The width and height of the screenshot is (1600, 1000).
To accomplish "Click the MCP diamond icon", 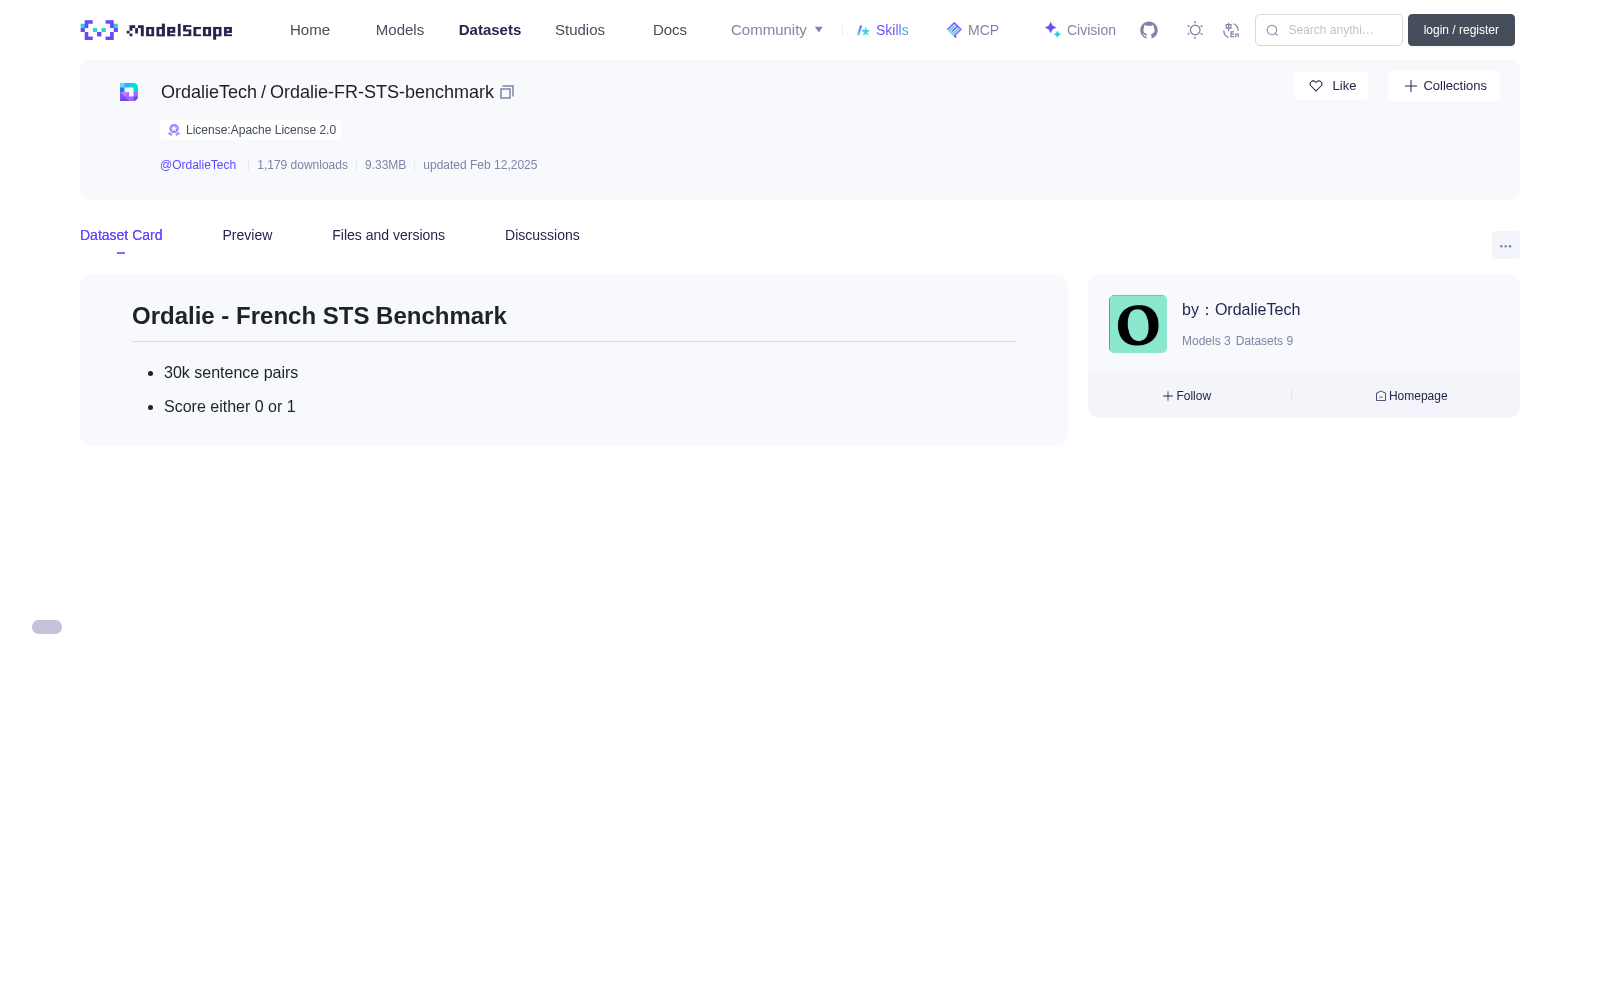I will [954, 30].
